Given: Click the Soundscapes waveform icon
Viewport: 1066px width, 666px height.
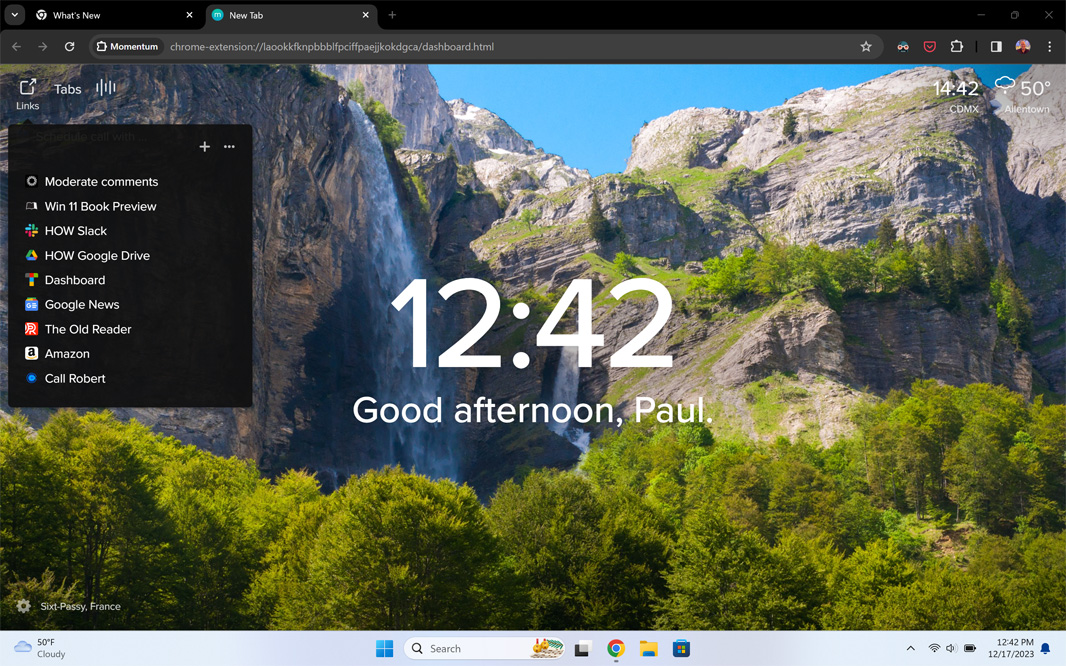Looking at the screenshot, I should click(x=105, y=88).
